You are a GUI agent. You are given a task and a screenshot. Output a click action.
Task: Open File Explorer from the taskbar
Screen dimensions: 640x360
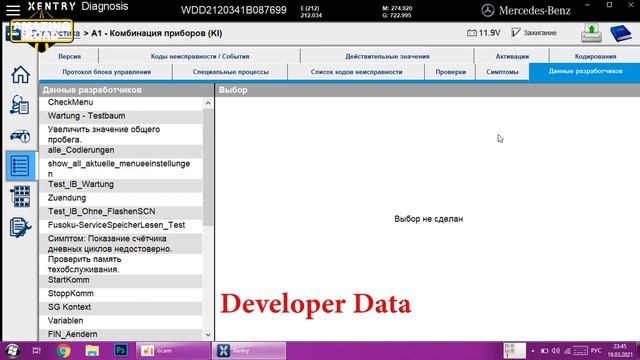92,351
